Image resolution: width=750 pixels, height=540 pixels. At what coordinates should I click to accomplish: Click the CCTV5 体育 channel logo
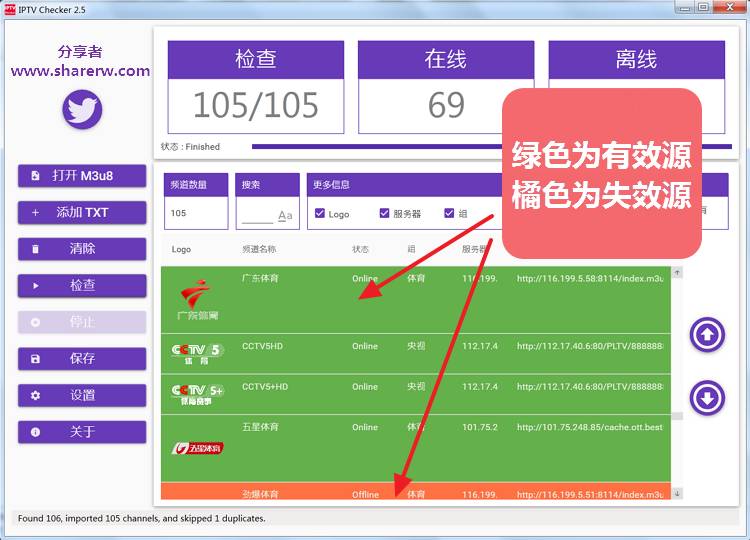pyautogui.click(x=197, y=353)
